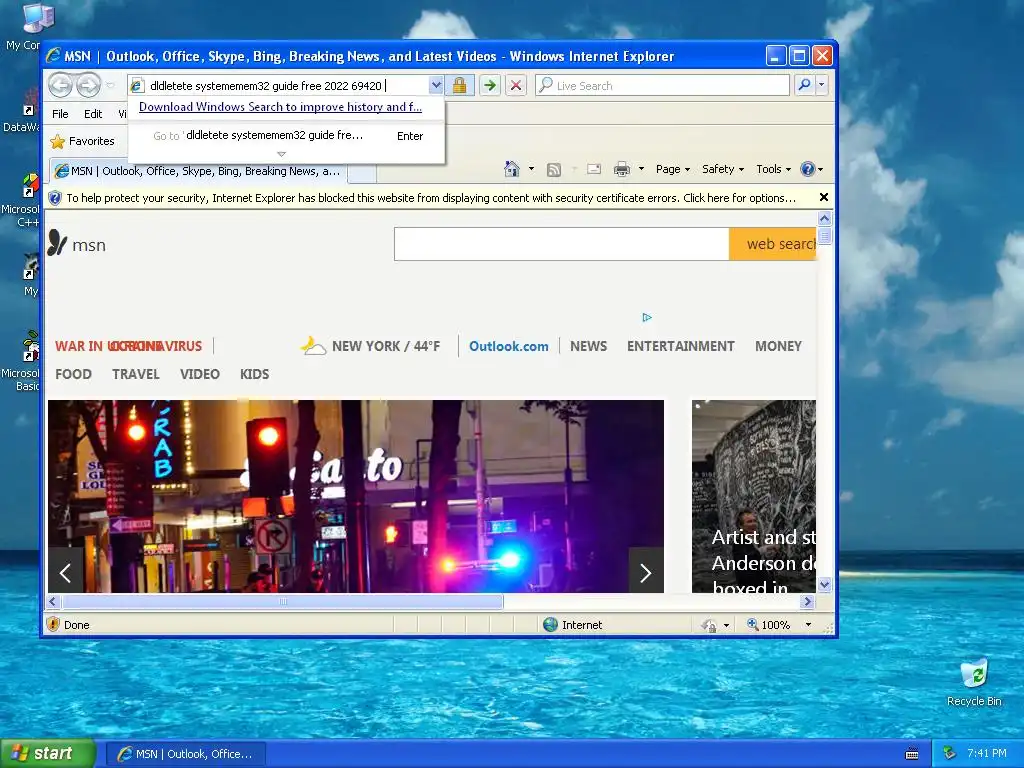Click the Go to suggestion entry
The width and height of the screenshot is (1024, 768).
(x=286, y=135)
